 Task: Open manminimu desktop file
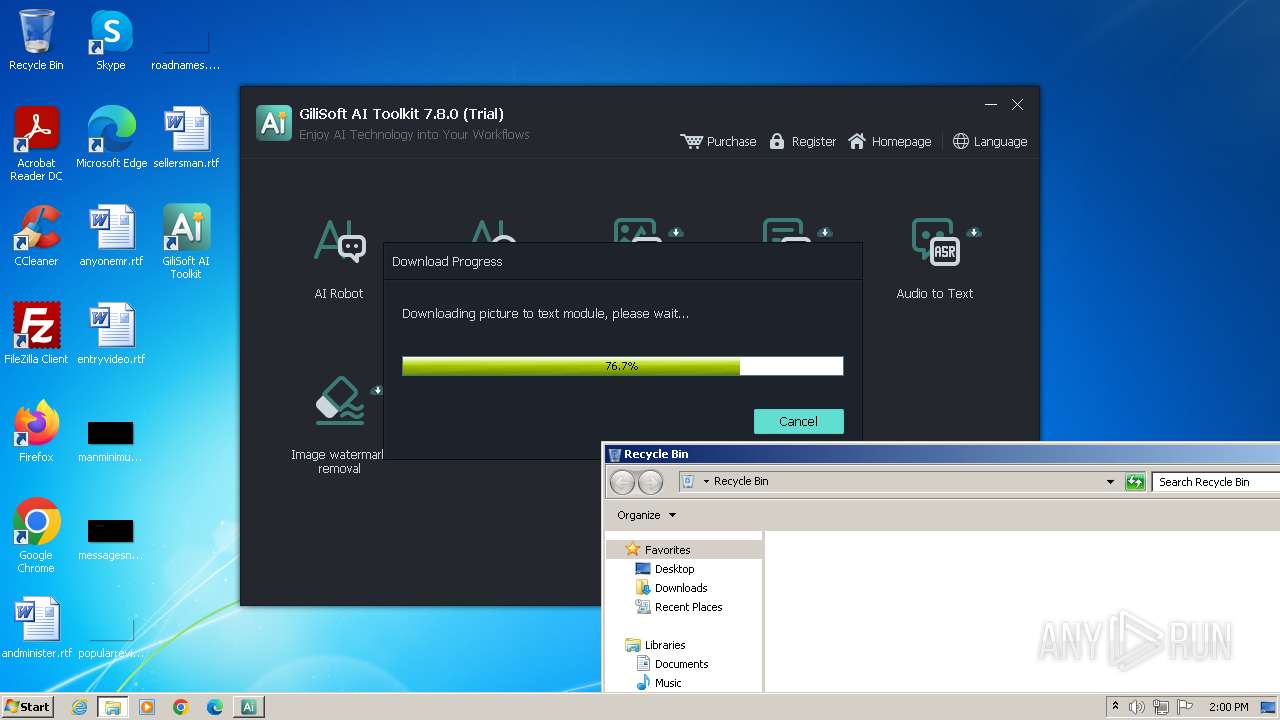pos(110,440)
